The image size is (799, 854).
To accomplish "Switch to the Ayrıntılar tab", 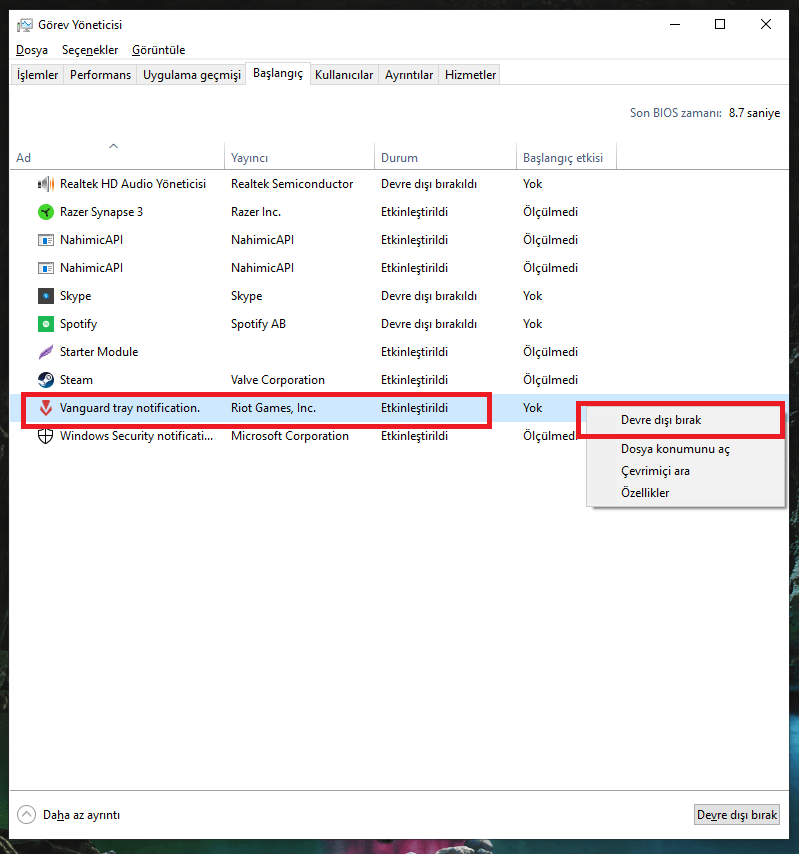I will coord(408,75).
